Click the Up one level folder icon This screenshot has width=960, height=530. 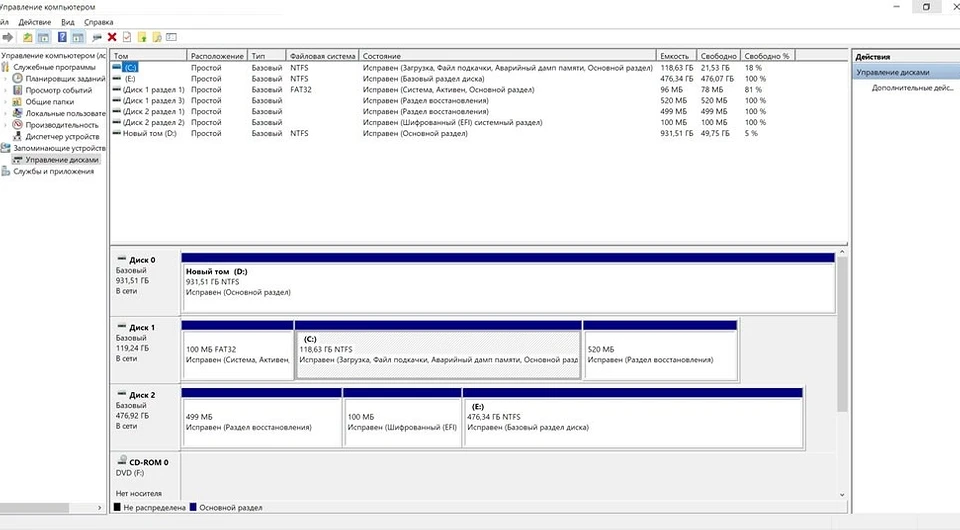(28, 37)
